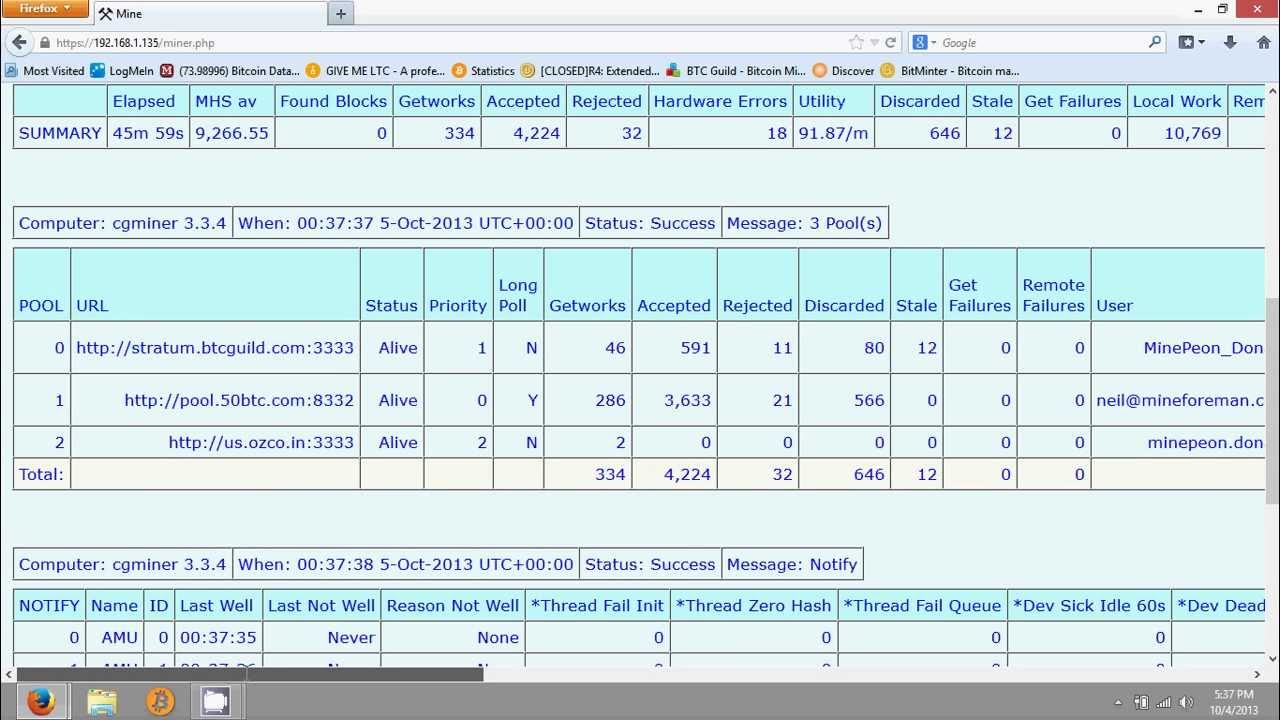Reload the miner page
This screenshot has width=1280, height=720.
[890, 42]
